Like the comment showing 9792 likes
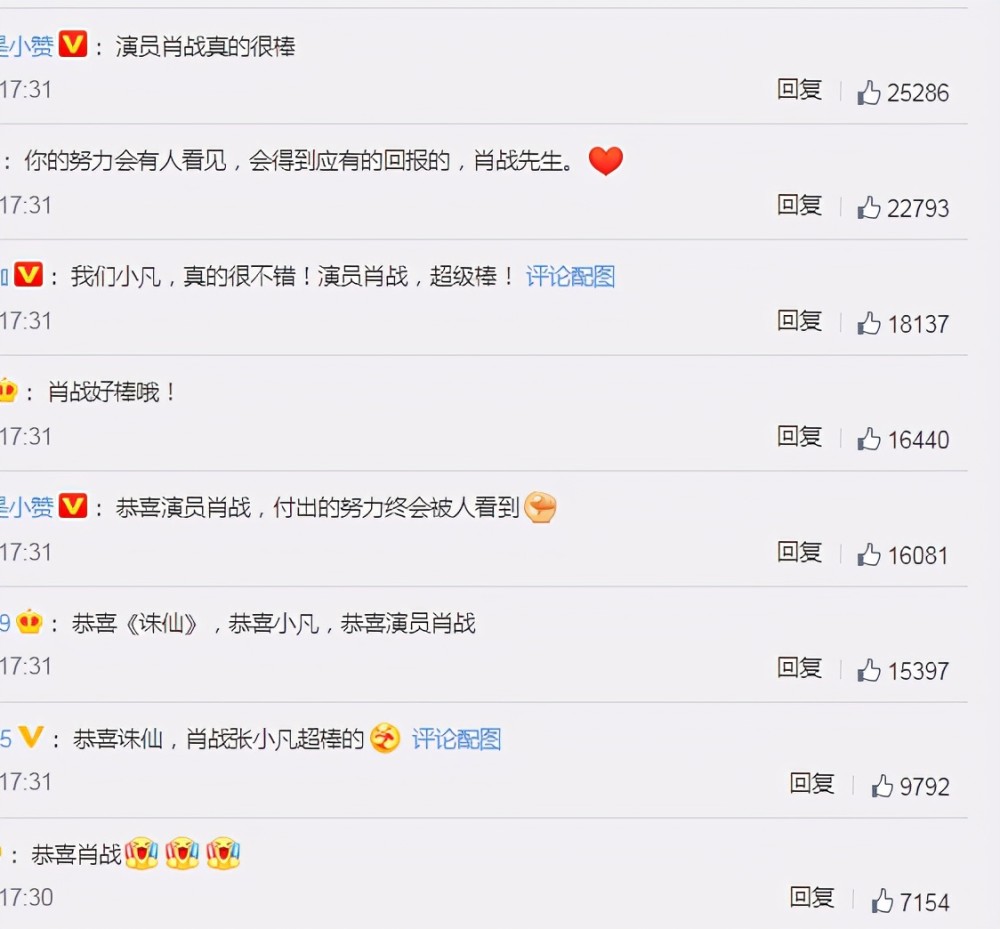1000x929 pixels. [882, 786]
